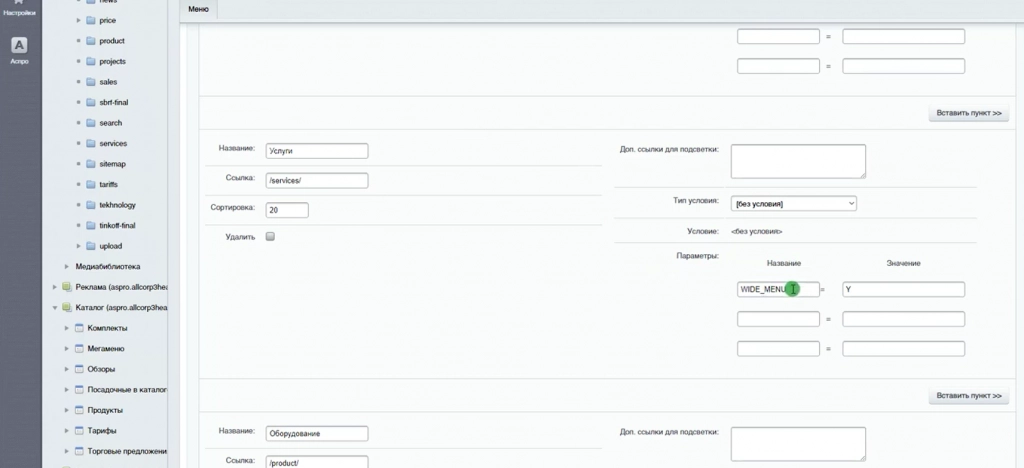Click the tinkoff-final folder icon

click(x=91, y=226)
